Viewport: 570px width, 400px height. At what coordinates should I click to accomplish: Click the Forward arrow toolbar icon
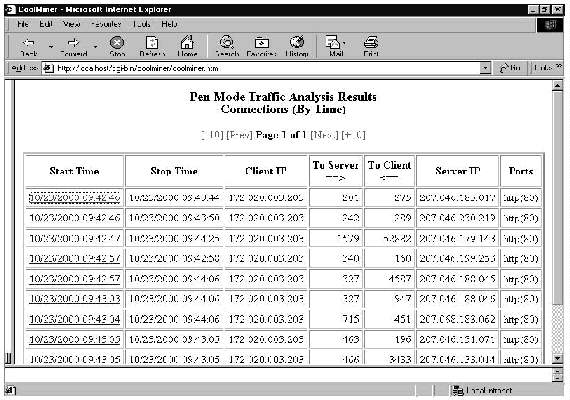73,43
